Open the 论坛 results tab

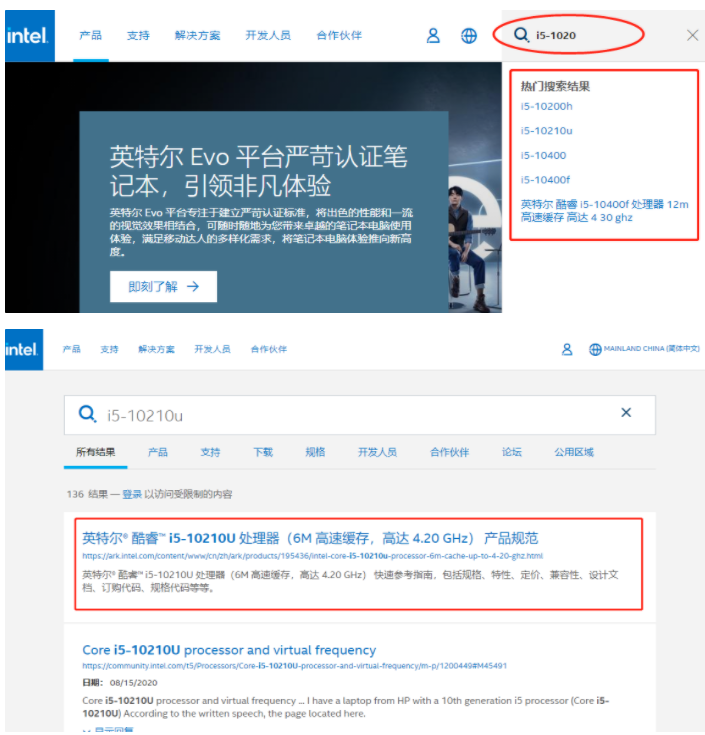[x=512, y=452]
